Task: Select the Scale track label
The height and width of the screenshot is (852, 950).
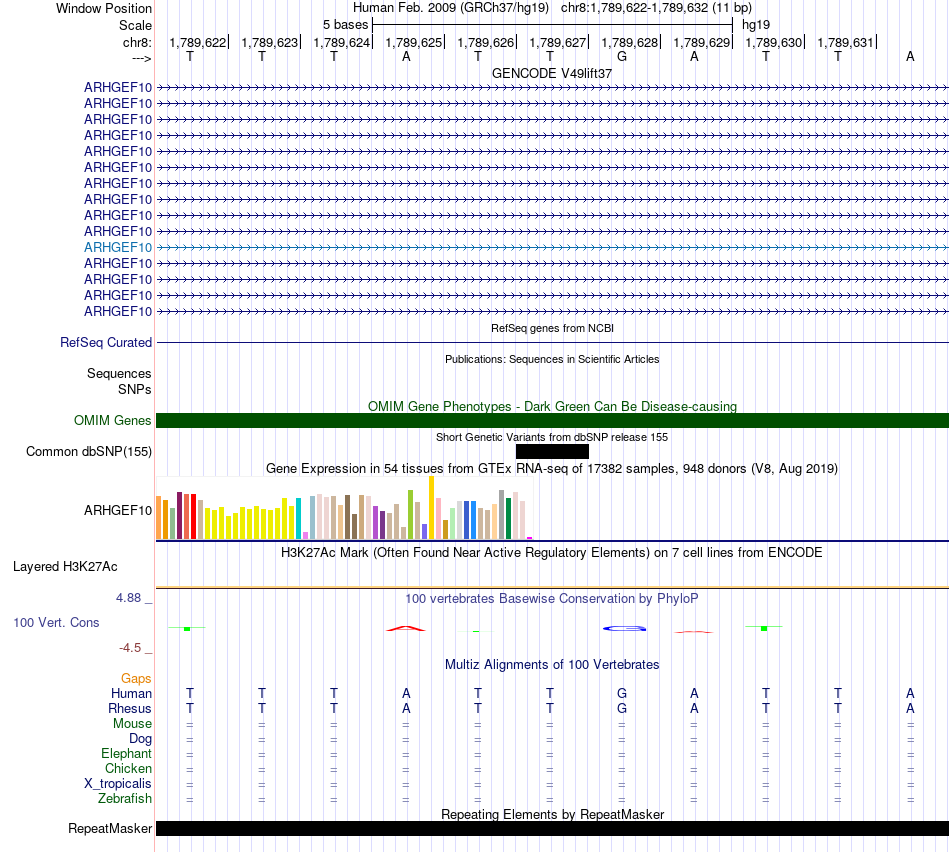Action: tap(135, 25)
